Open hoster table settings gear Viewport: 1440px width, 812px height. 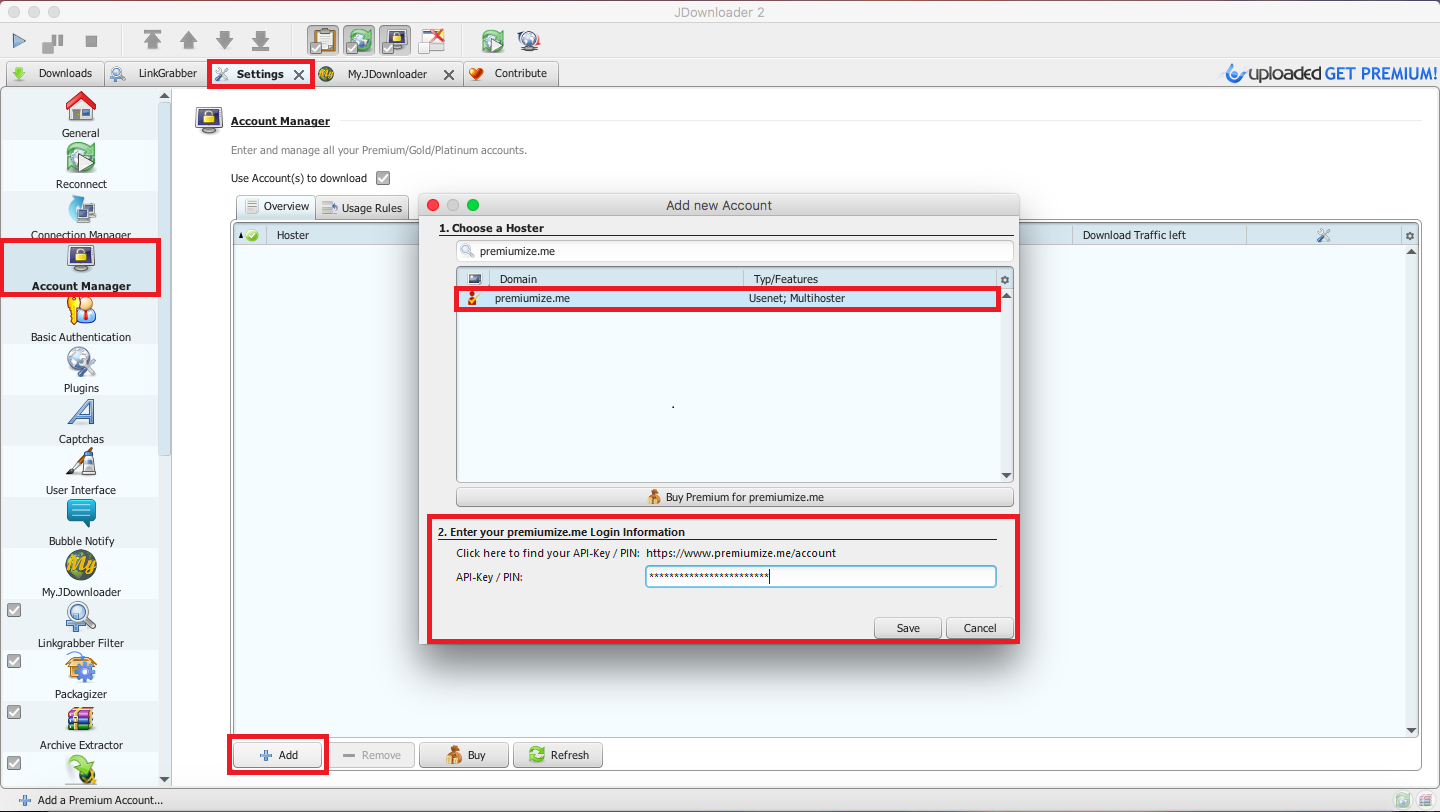tap(1005, 280)
